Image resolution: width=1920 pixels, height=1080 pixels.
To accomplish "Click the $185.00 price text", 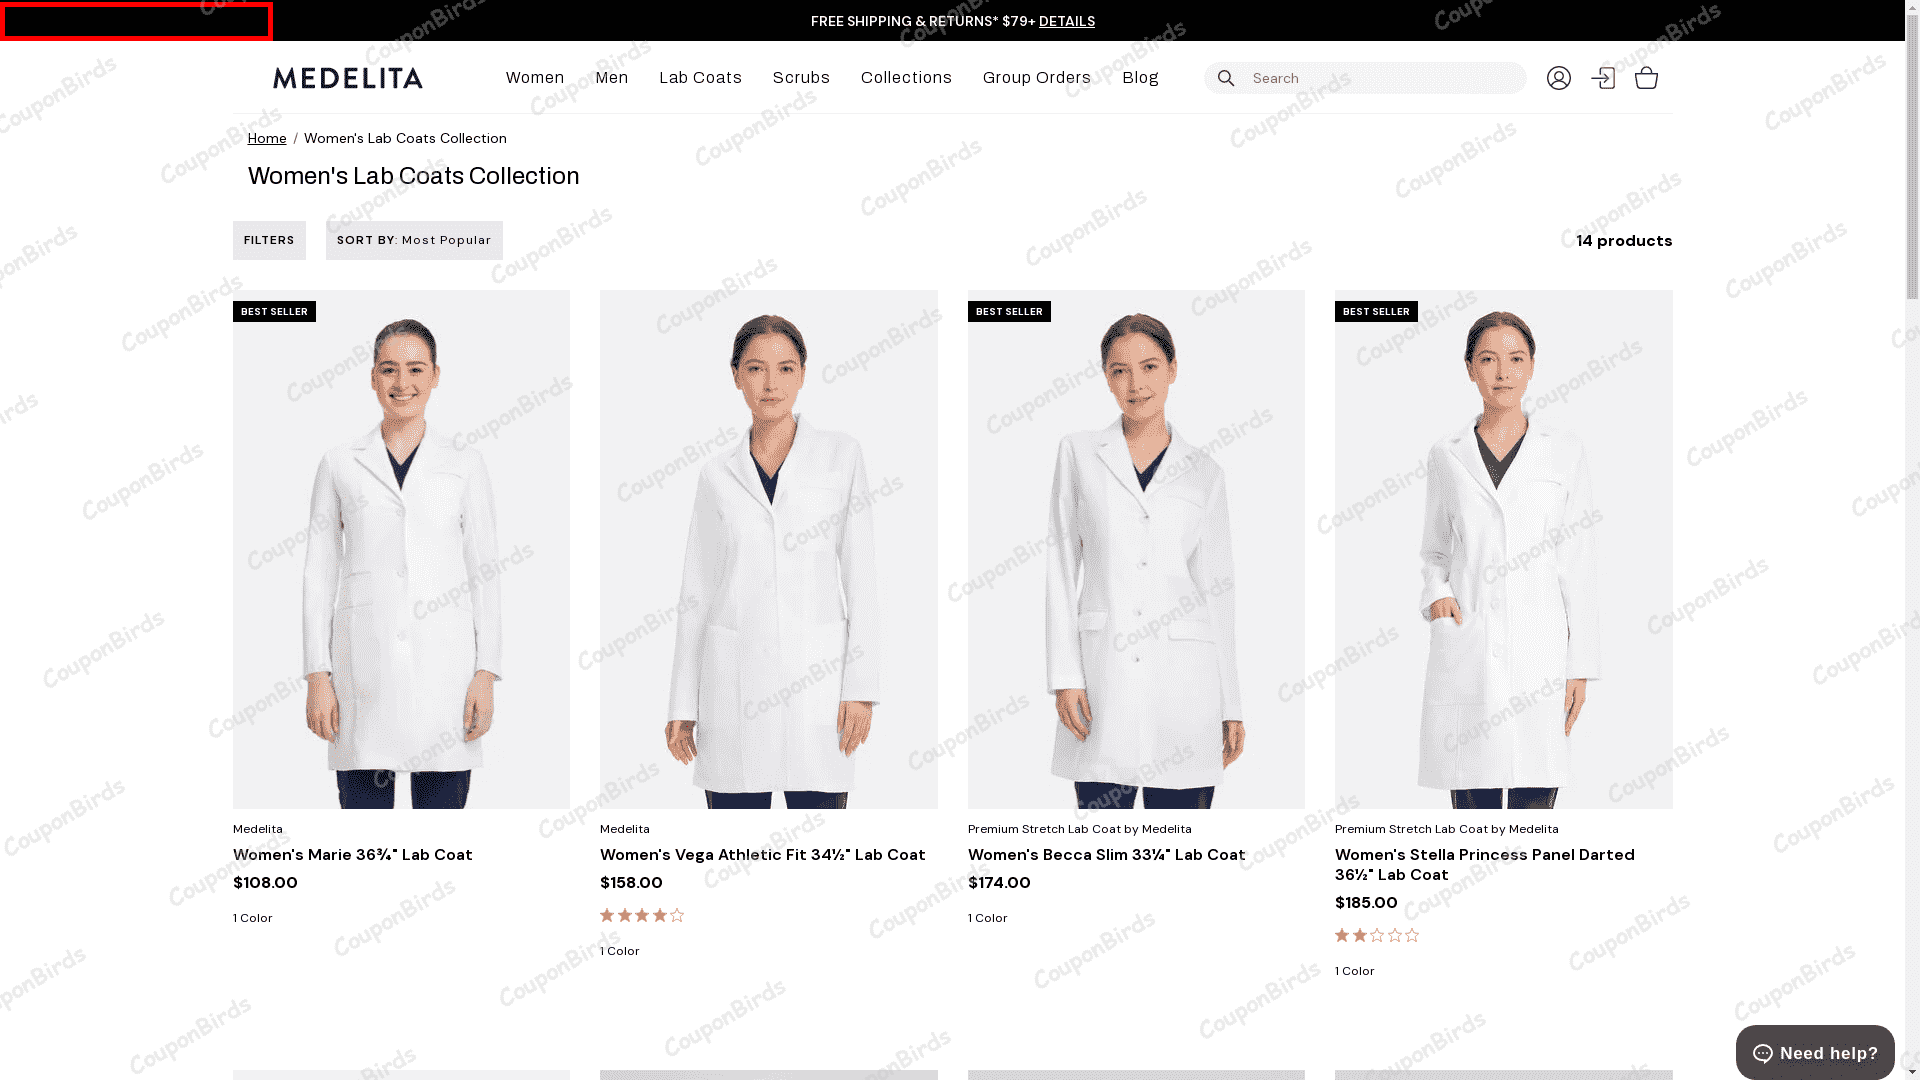I will 1366,903.
